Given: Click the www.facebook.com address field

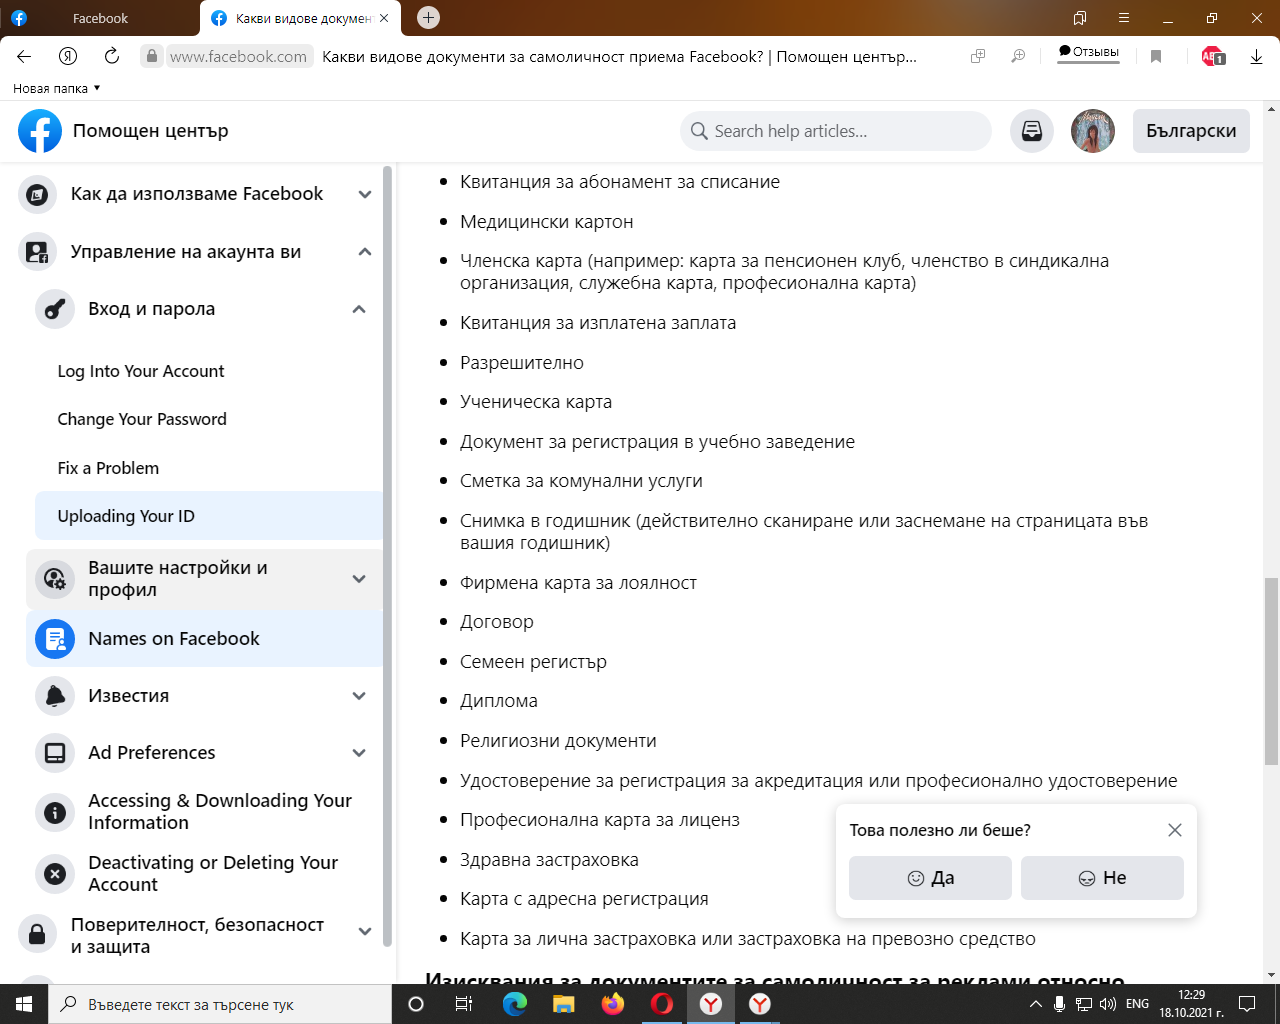Looking at the screenshot, I should (238, 57).
